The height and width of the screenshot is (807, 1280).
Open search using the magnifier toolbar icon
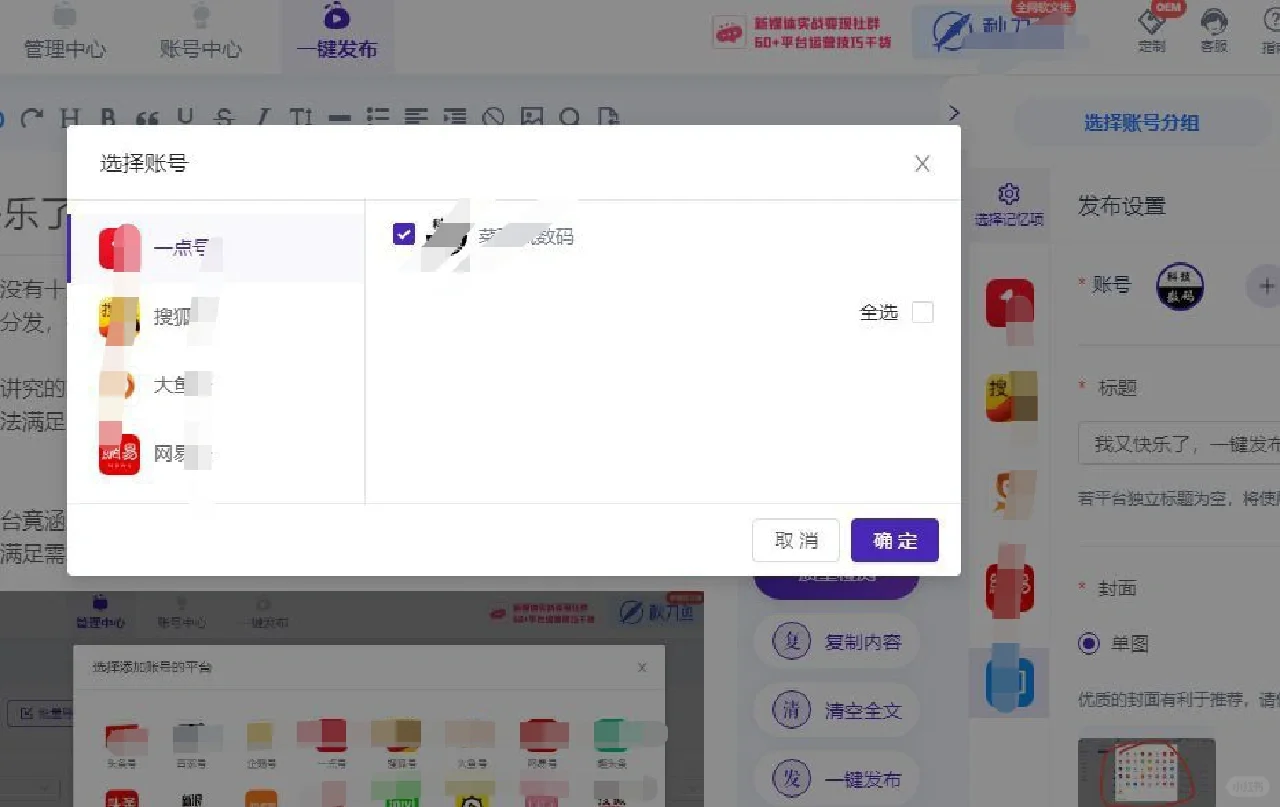tap(568, 118)
